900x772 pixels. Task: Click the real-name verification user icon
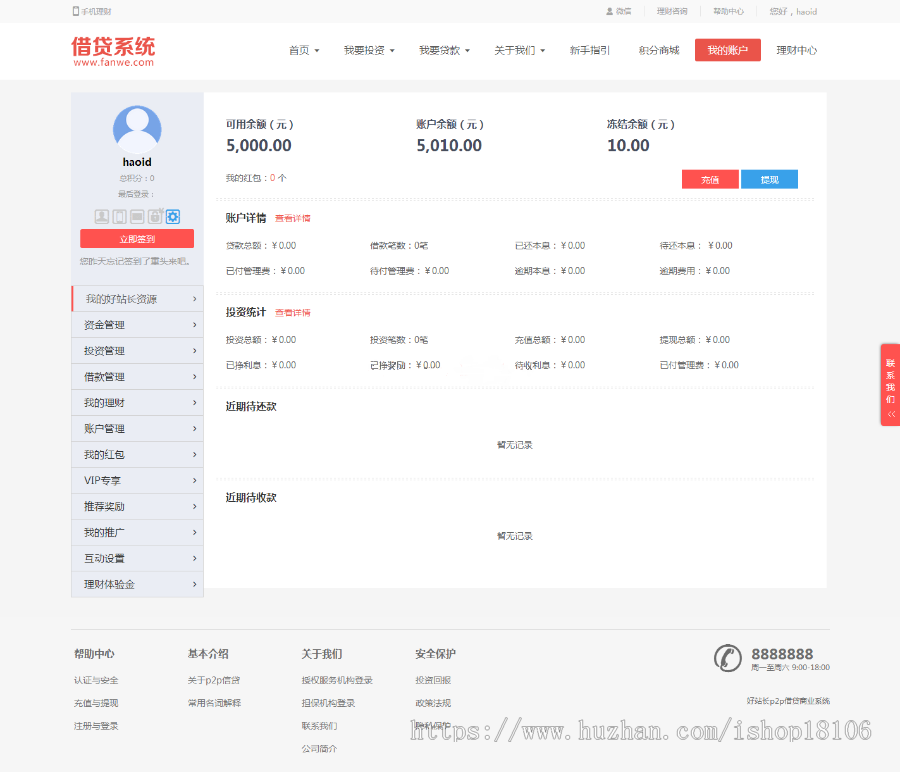tap(101, 216)
